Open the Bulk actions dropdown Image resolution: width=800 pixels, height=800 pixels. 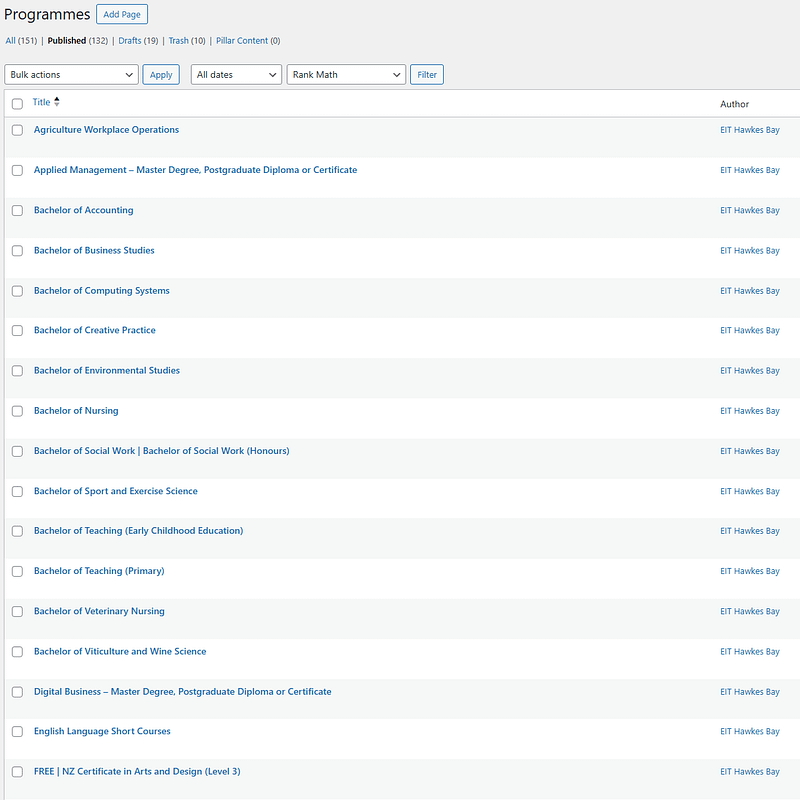pyautogui.click(x=71, y=75)
